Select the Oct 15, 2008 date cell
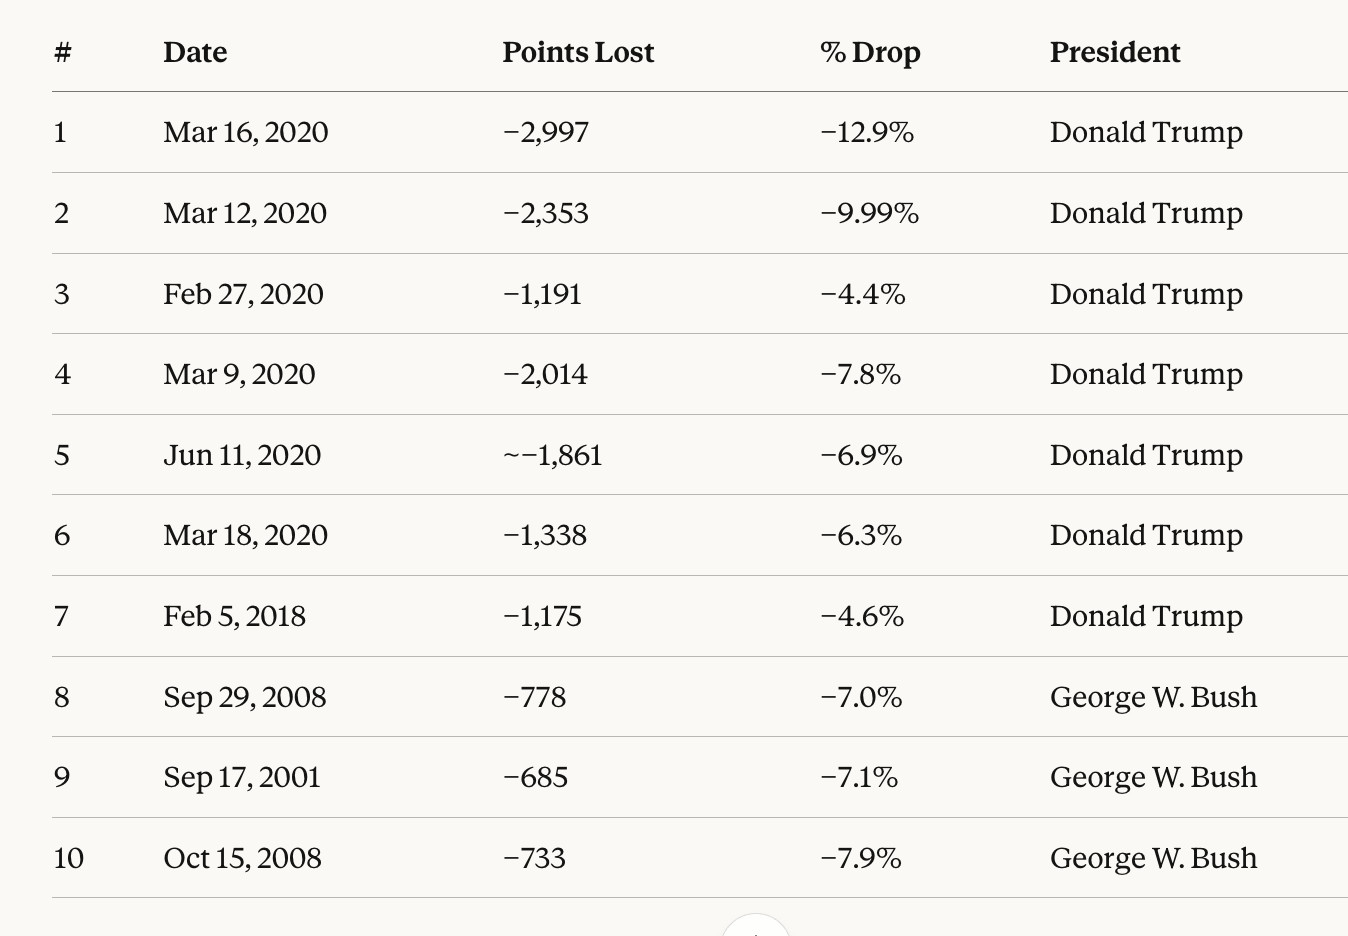This screenshot has height=936, width=1348. pos(243,858)
